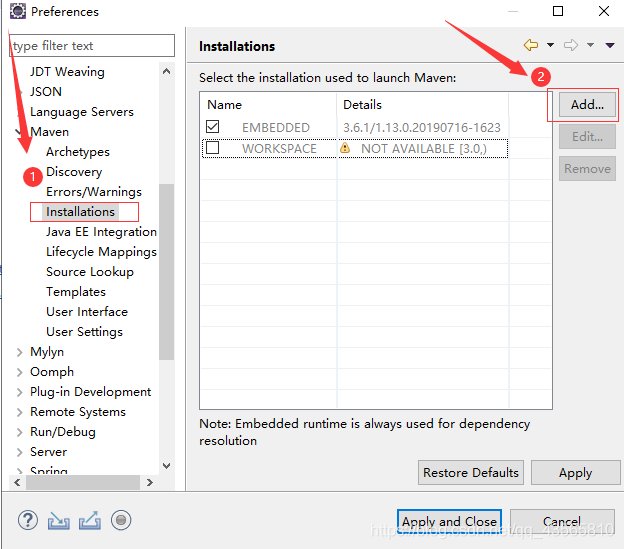Open the Help question mark icon

[28, 520]
